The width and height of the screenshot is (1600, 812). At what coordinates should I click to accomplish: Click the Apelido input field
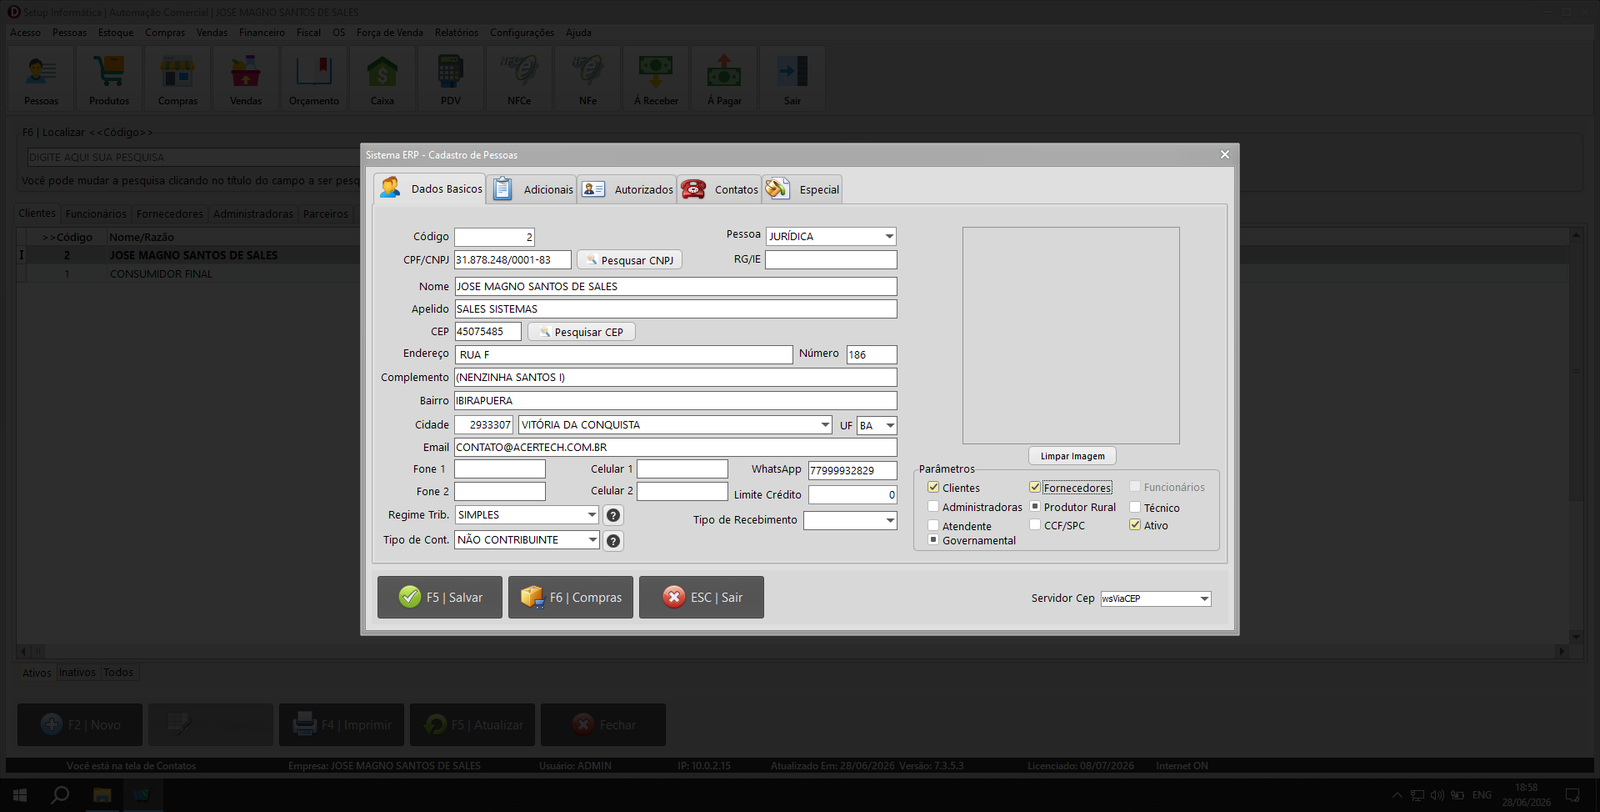676,310
